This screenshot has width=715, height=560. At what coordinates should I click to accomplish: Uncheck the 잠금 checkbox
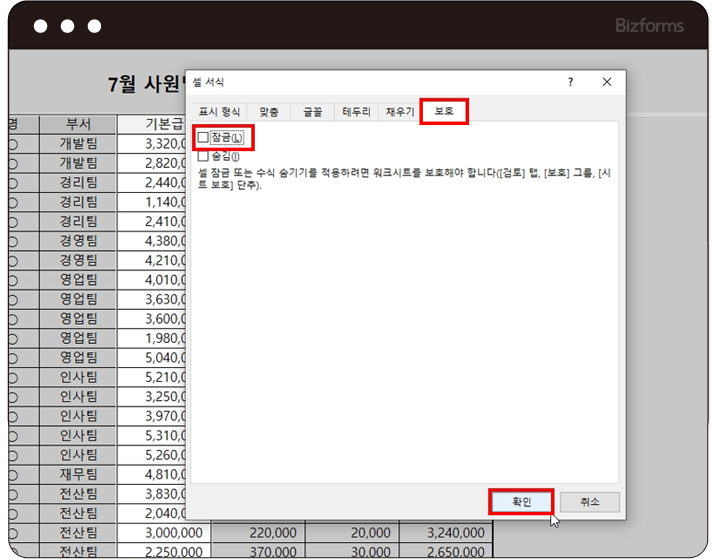tap(204, 137)
